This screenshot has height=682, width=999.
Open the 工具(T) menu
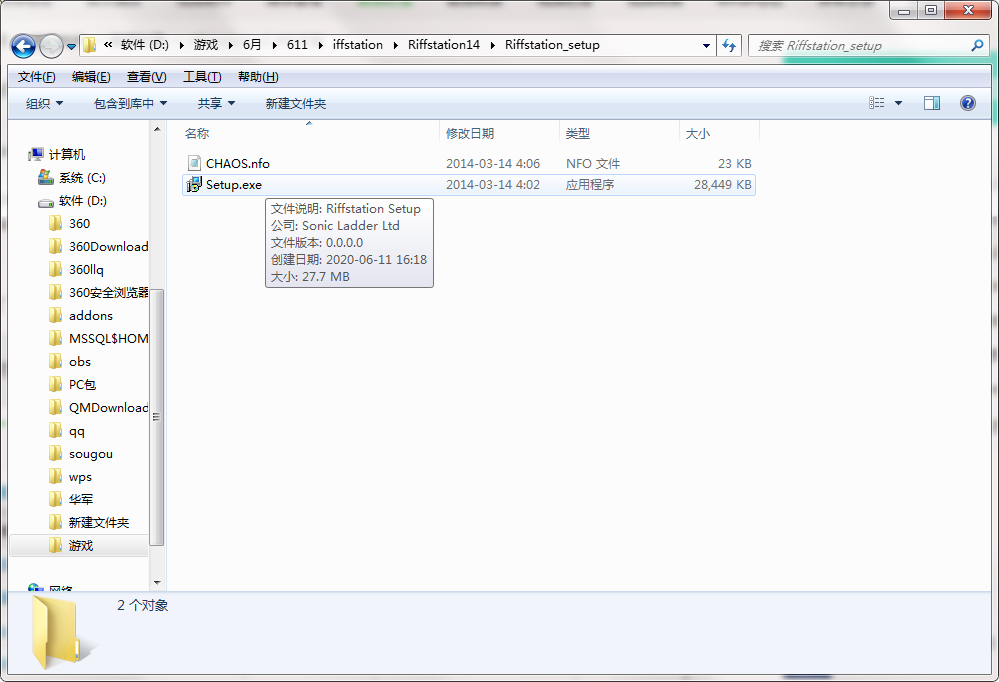202,77
